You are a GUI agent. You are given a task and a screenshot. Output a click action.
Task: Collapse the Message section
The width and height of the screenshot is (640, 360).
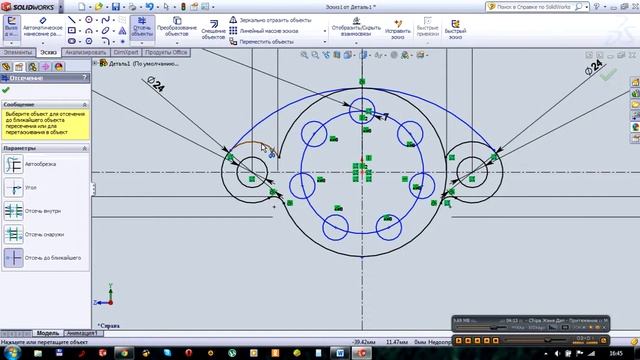[x=84, y=105]
